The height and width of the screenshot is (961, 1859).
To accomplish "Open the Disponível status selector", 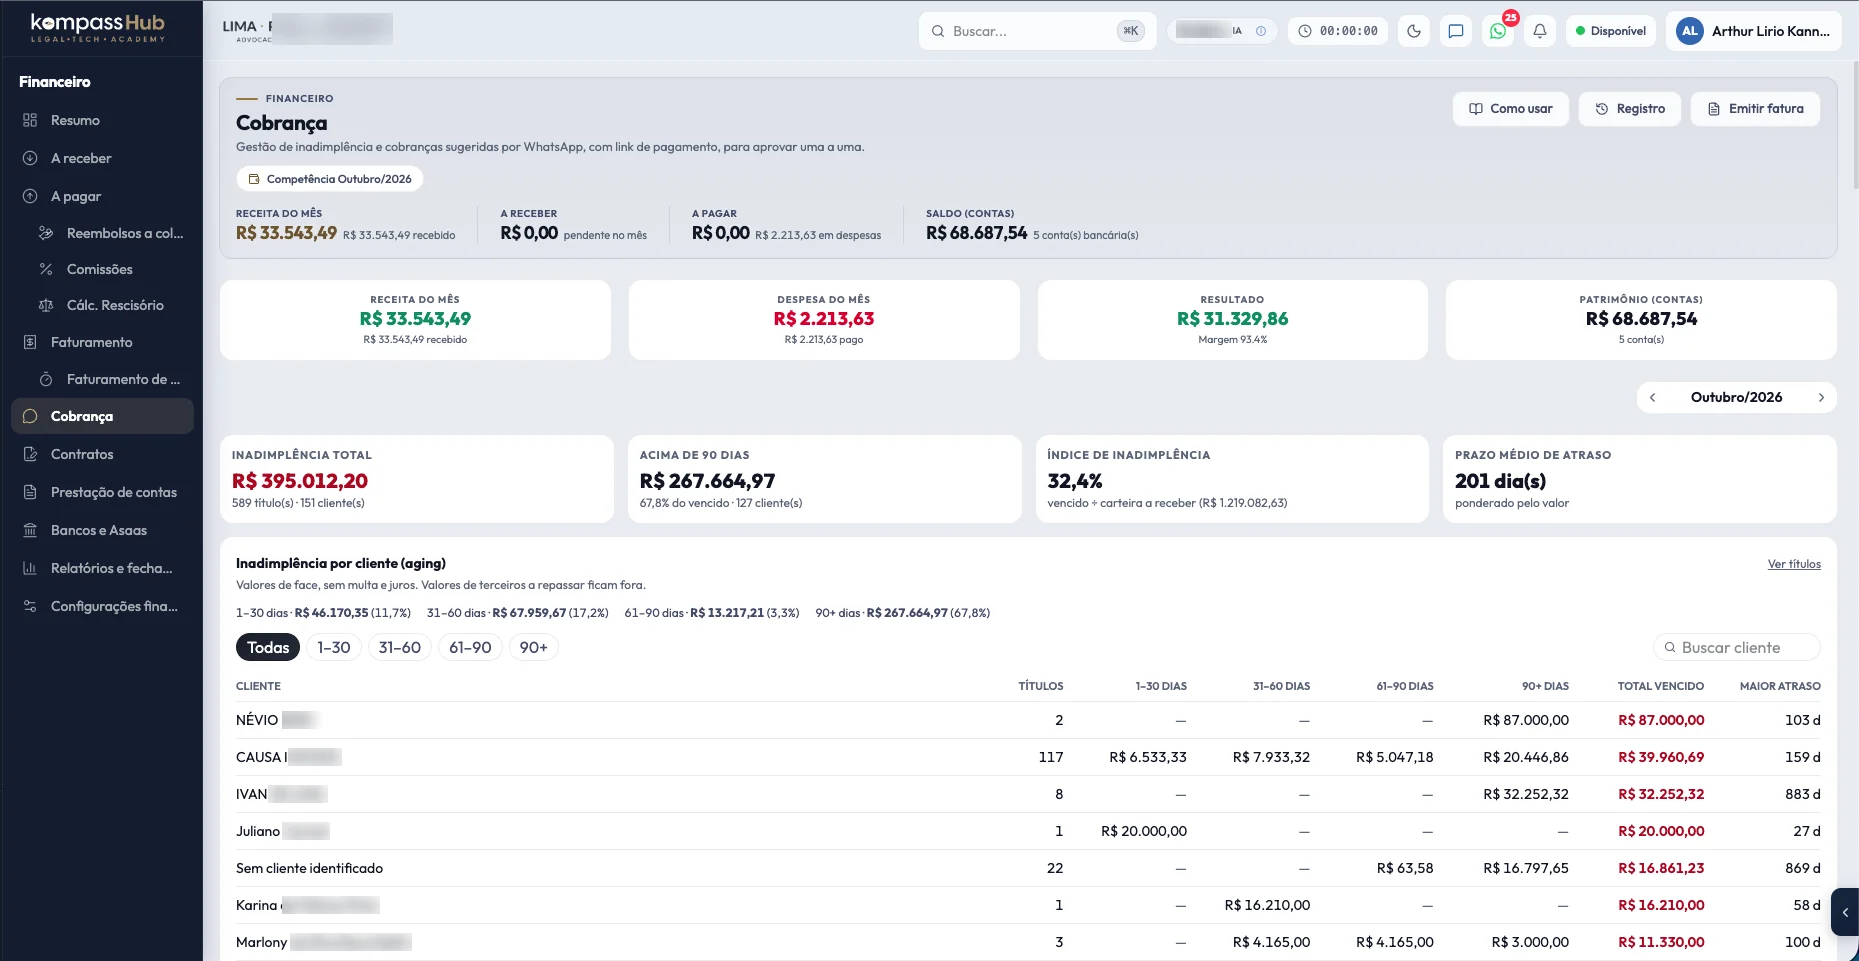I will 1611,31.
